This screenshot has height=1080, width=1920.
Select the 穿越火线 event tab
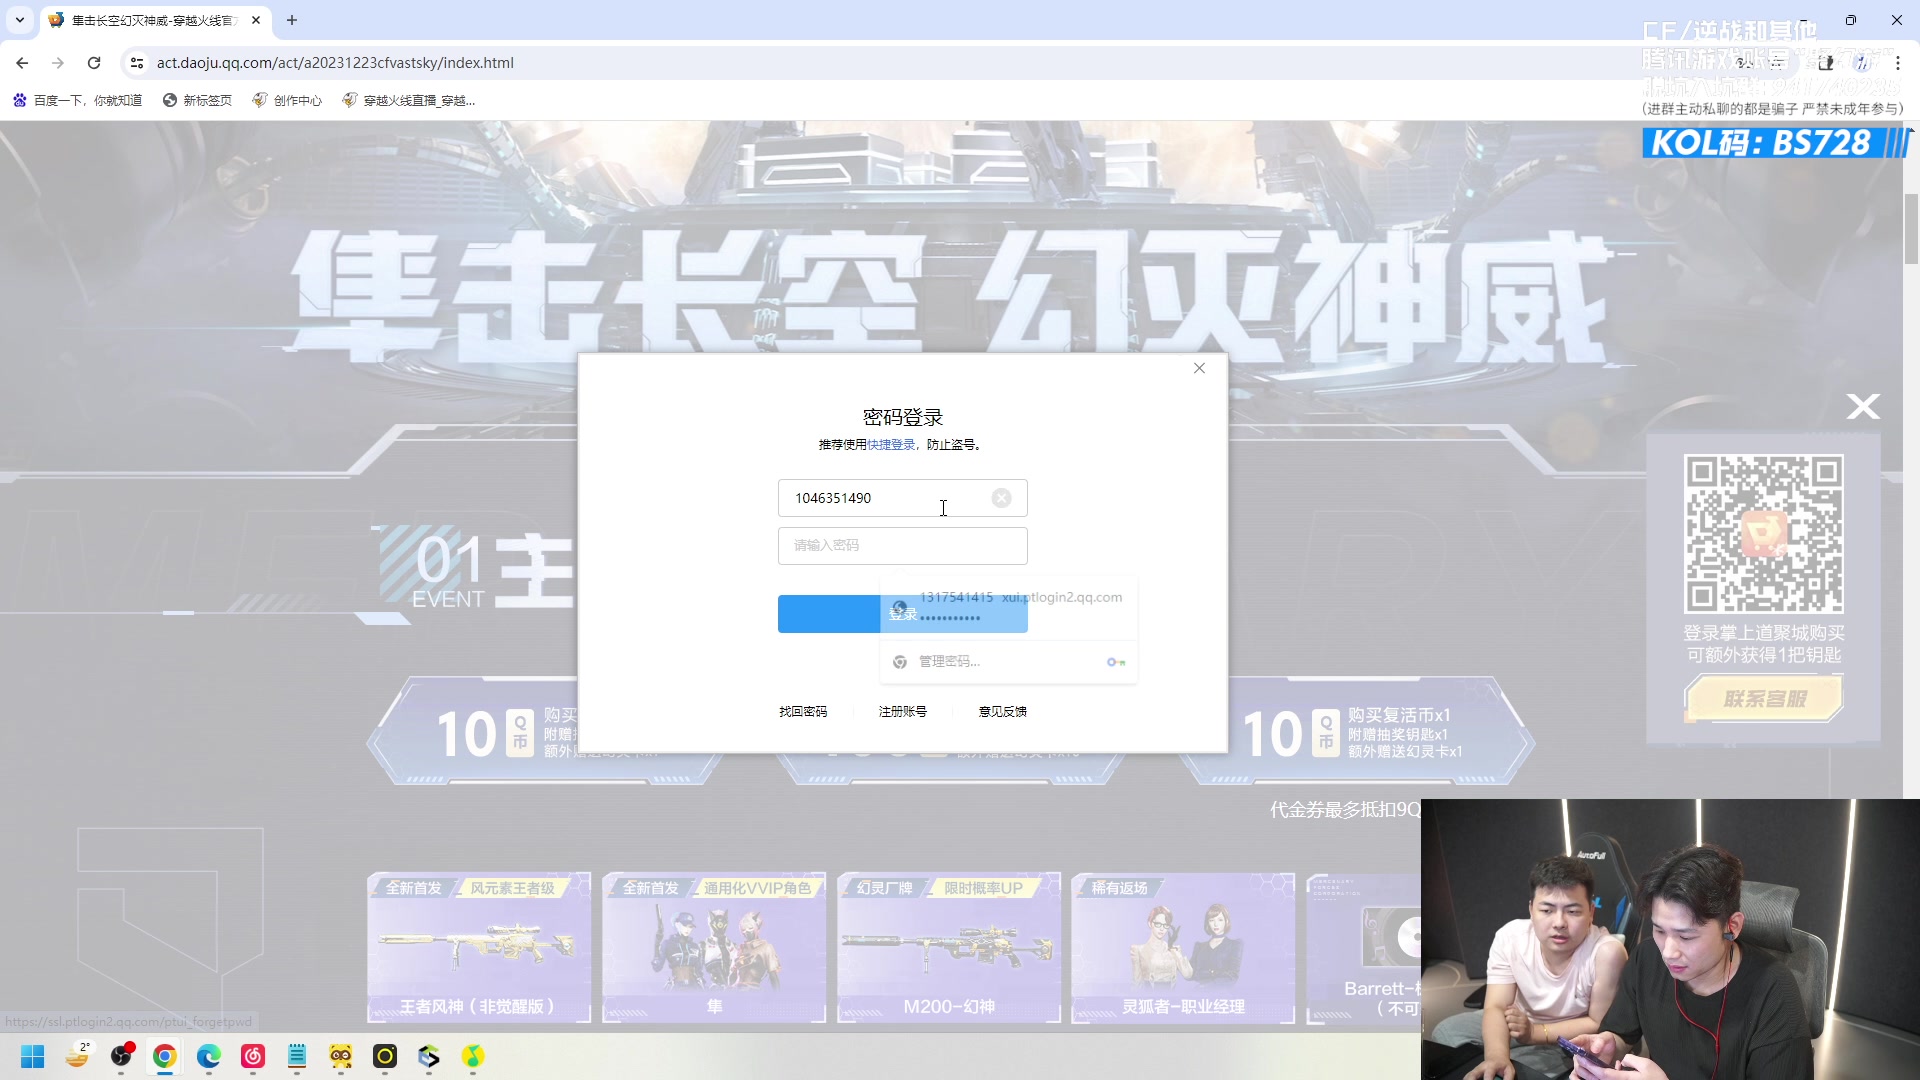(155, 20)
